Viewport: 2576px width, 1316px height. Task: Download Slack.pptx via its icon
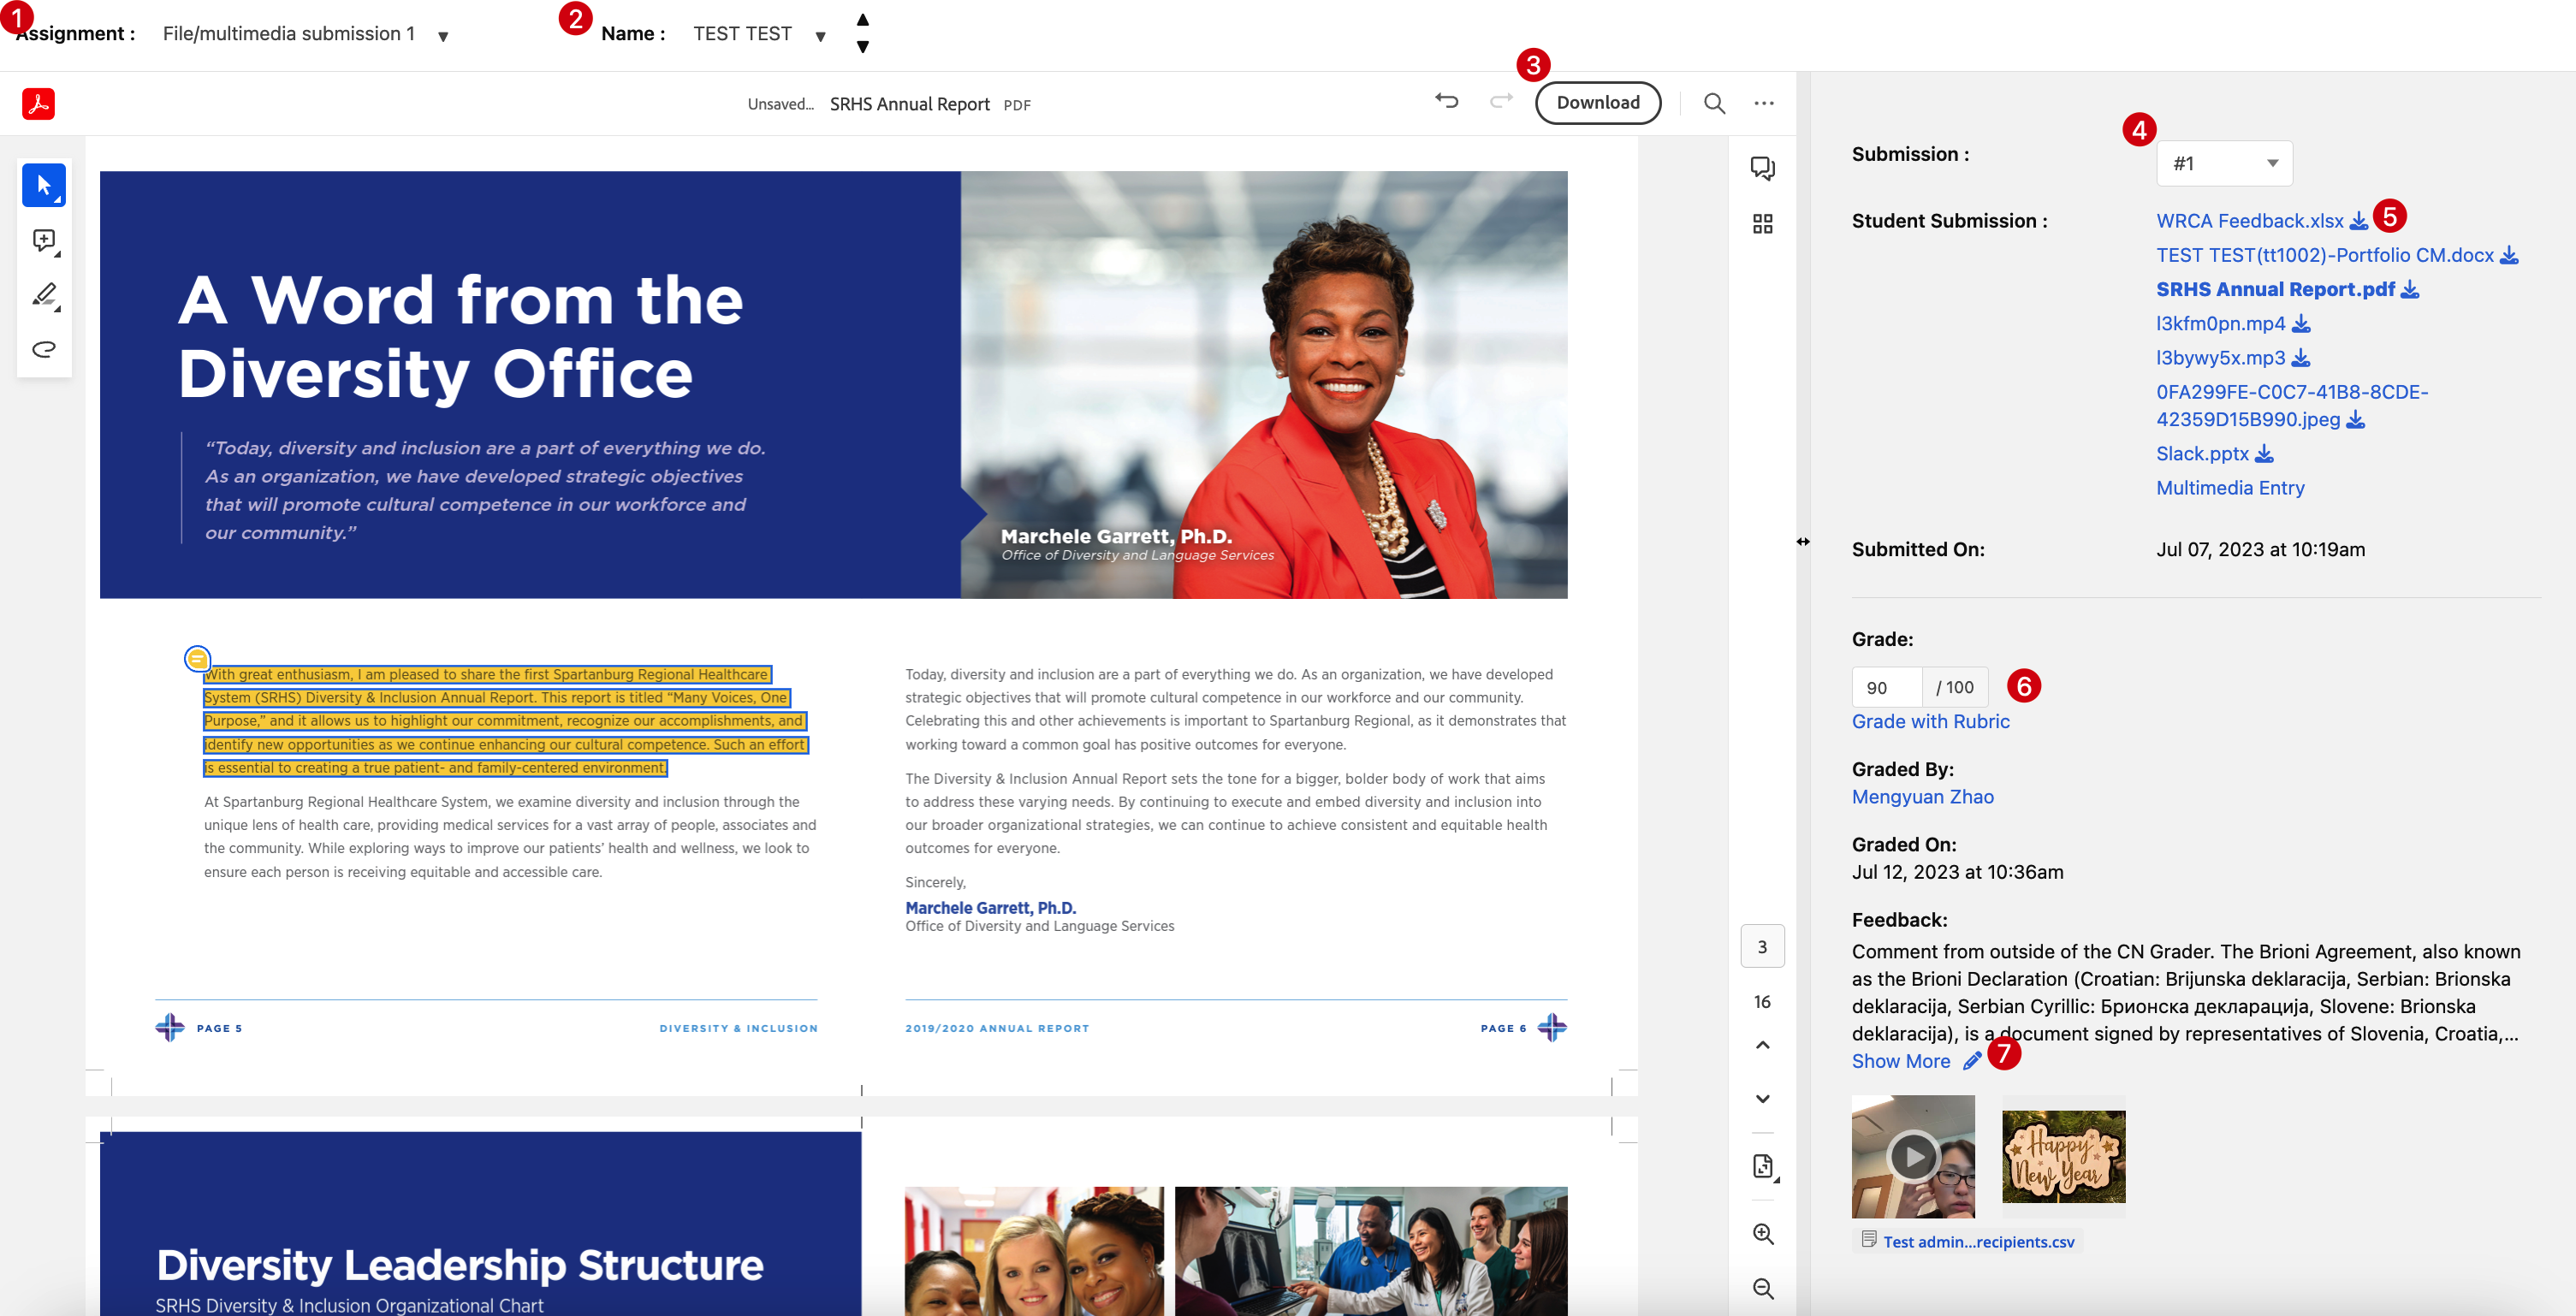[2264, 453]
